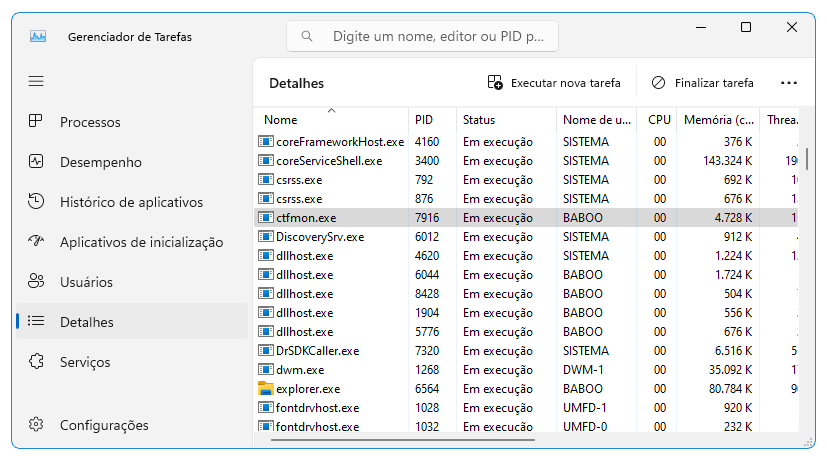Click the coreFrameworkHost.exe process icon
This screenshot has width=827, height=467.
pyautogui.click(x=266, y=141)
